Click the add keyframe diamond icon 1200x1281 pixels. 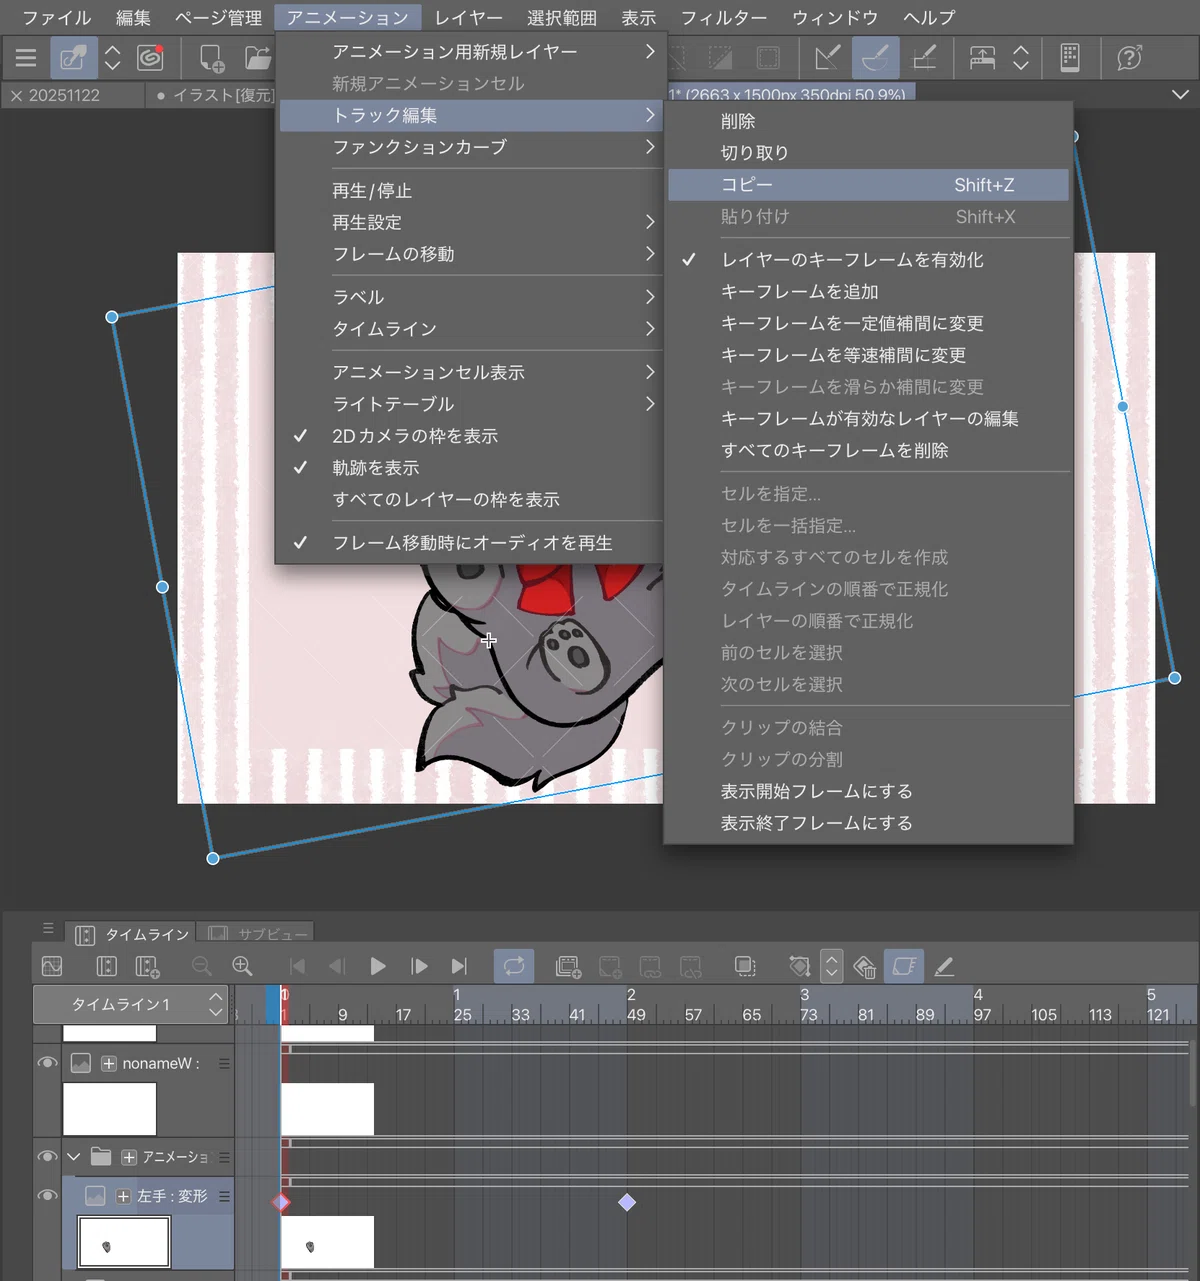coord(799,966)
